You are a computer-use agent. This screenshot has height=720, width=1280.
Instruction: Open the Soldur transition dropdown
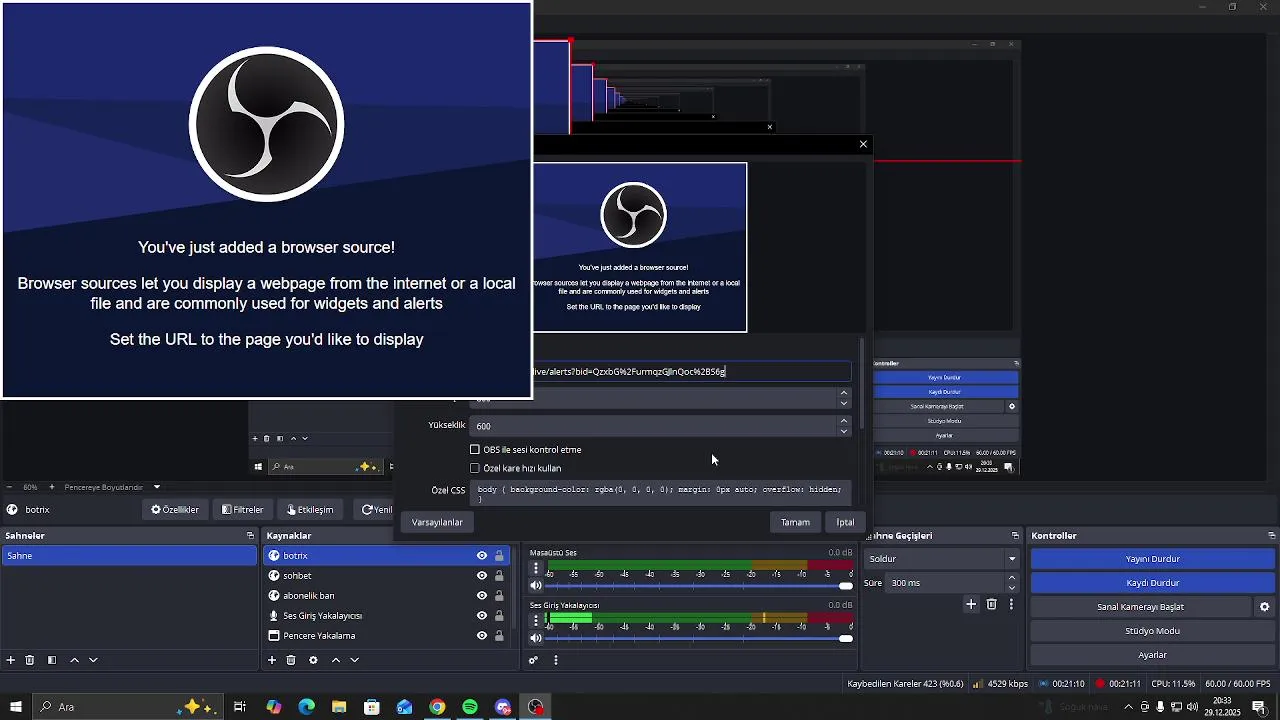[x=942, y=559]
